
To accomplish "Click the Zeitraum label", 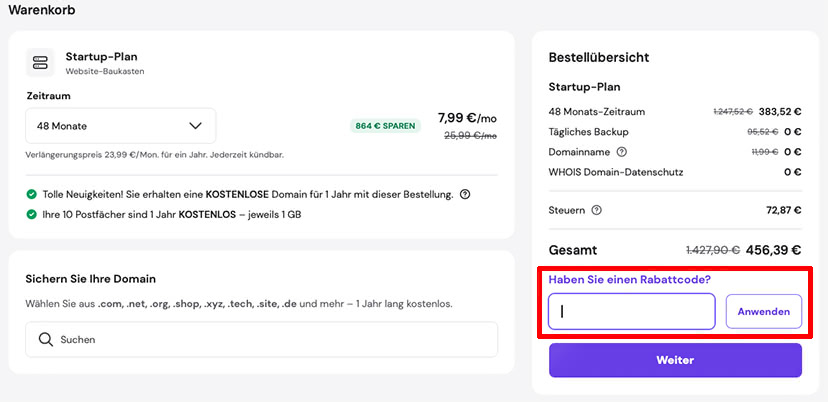I will click(48, 96).
